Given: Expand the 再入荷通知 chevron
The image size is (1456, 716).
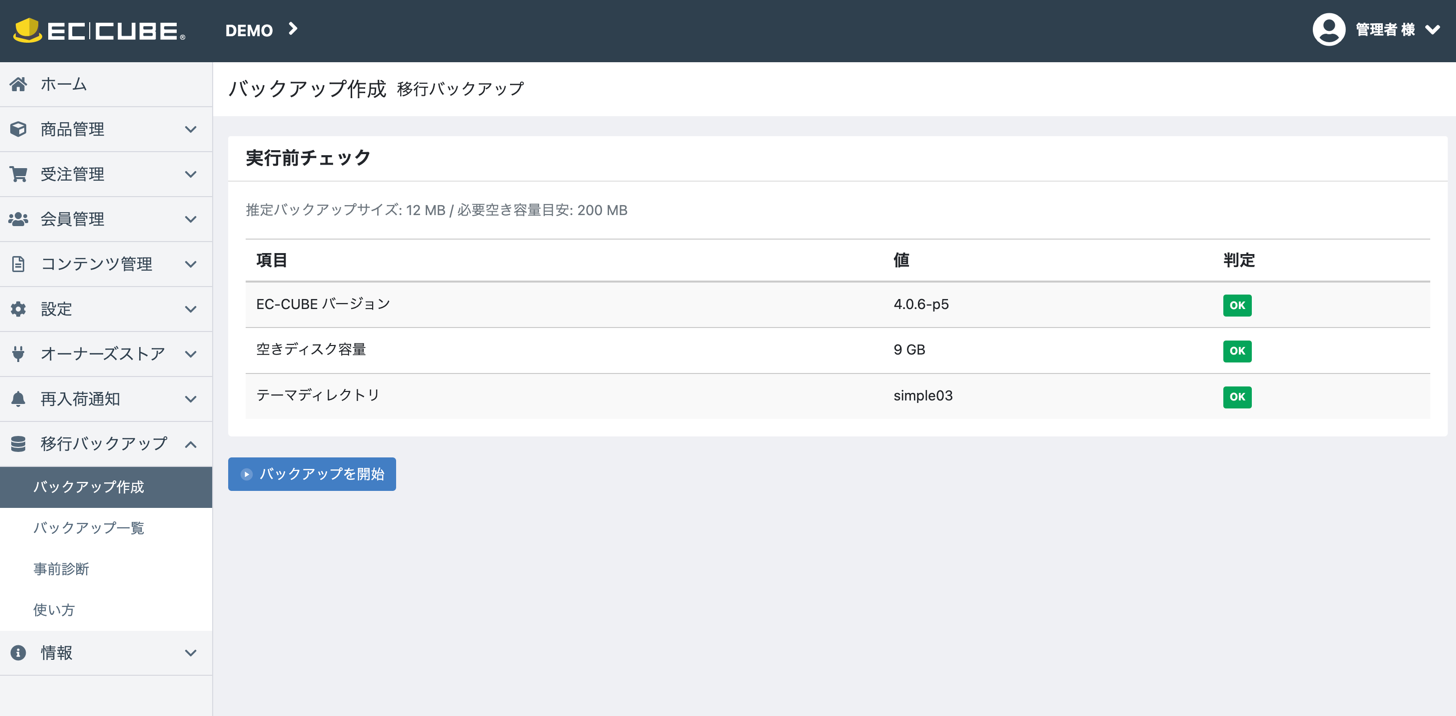Looking at the screenshot, I should coord(191,400).
